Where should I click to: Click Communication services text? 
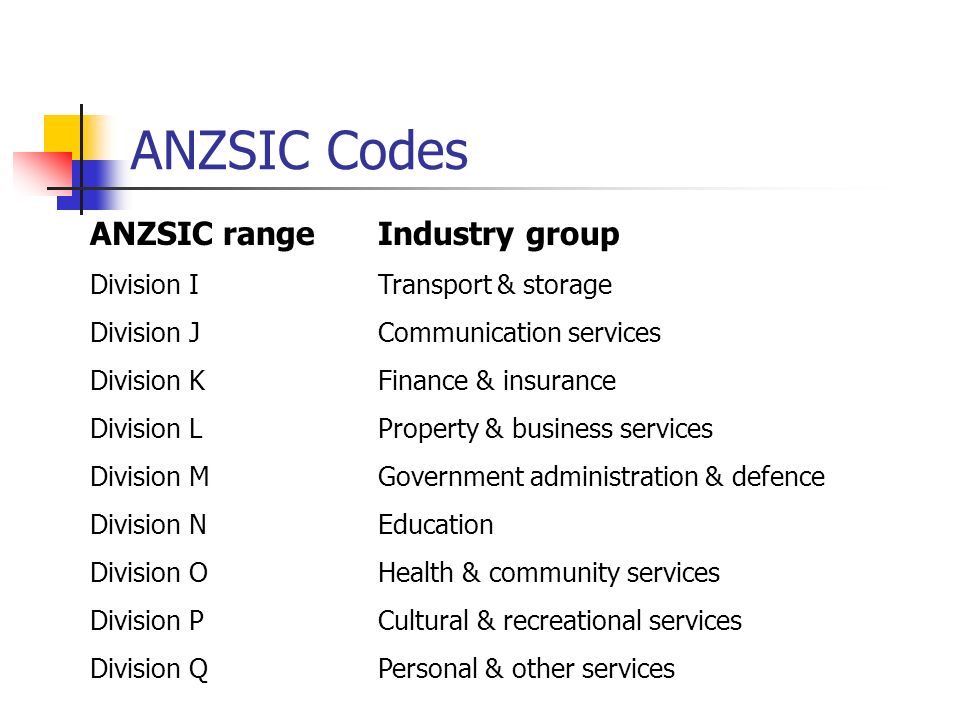(x=519, y=333)
